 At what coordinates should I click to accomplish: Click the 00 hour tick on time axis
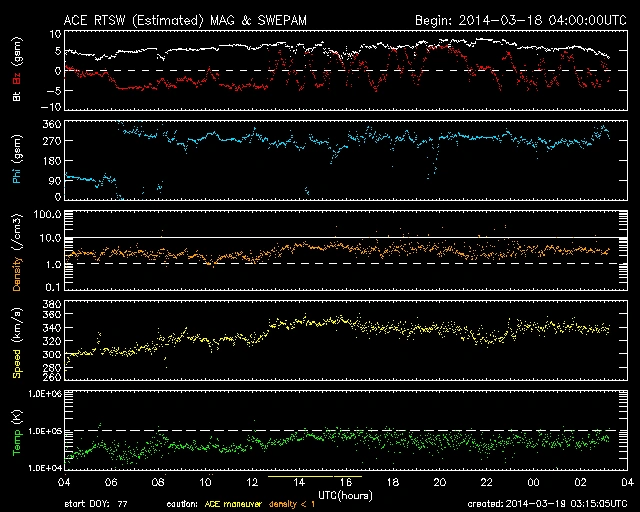pos(533,482)
